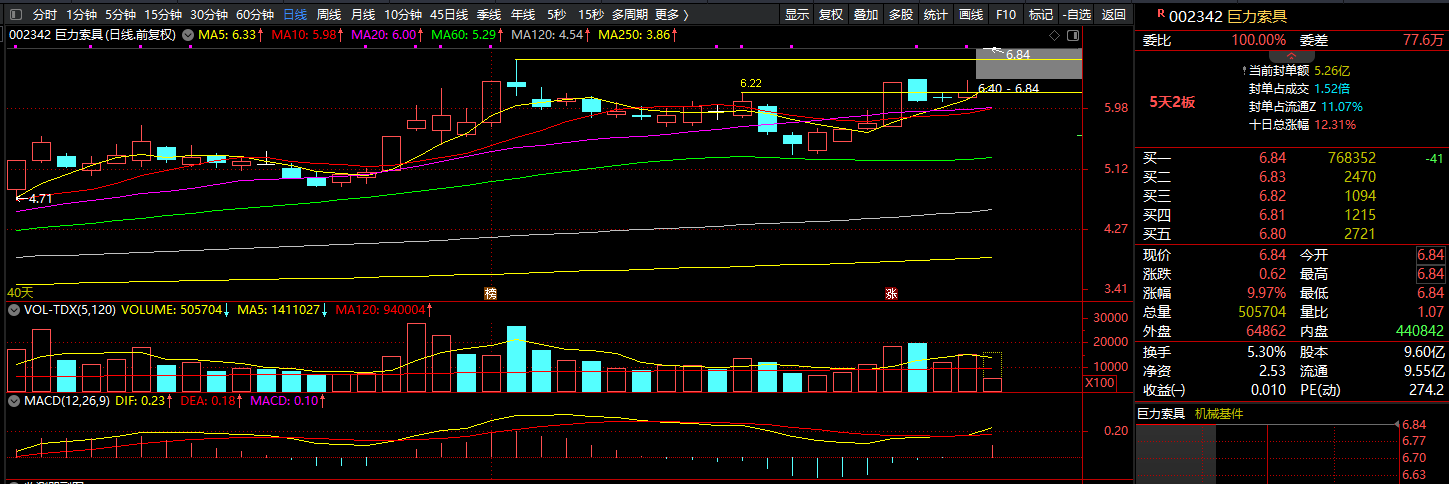
Task: Select the 15秒 period tab
Action: [x=591, y=15]
